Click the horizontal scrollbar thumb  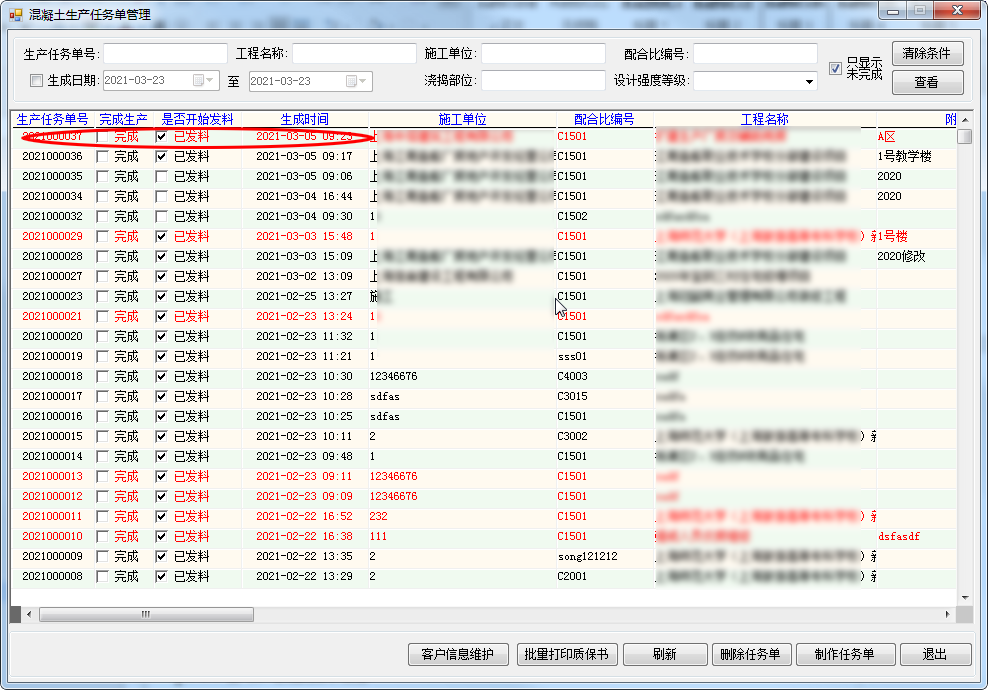145,614
